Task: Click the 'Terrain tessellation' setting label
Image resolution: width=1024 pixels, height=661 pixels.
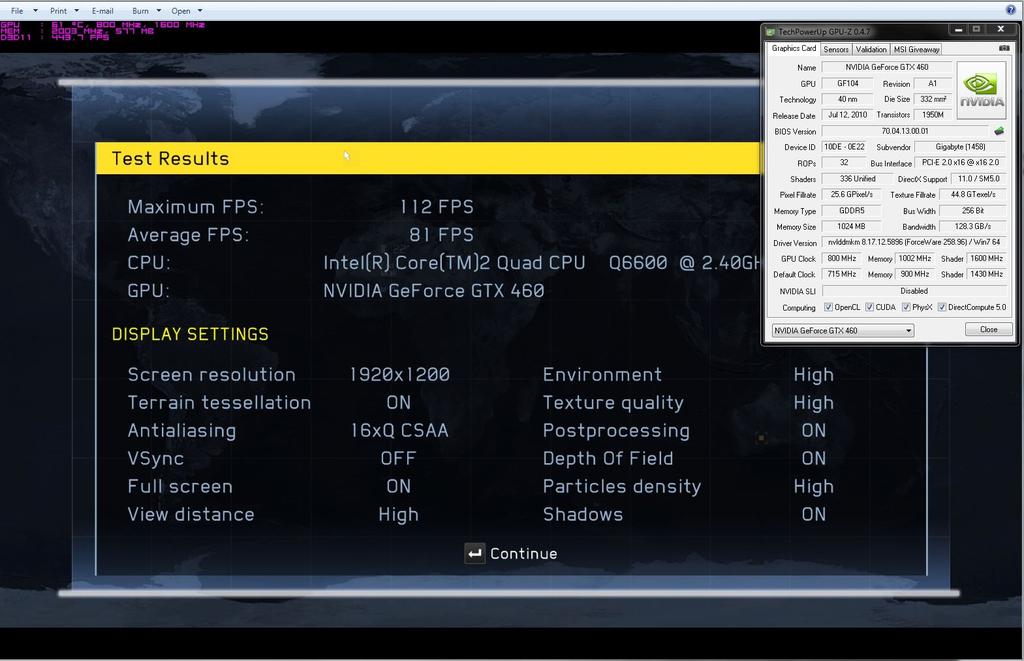Action: 219,403
